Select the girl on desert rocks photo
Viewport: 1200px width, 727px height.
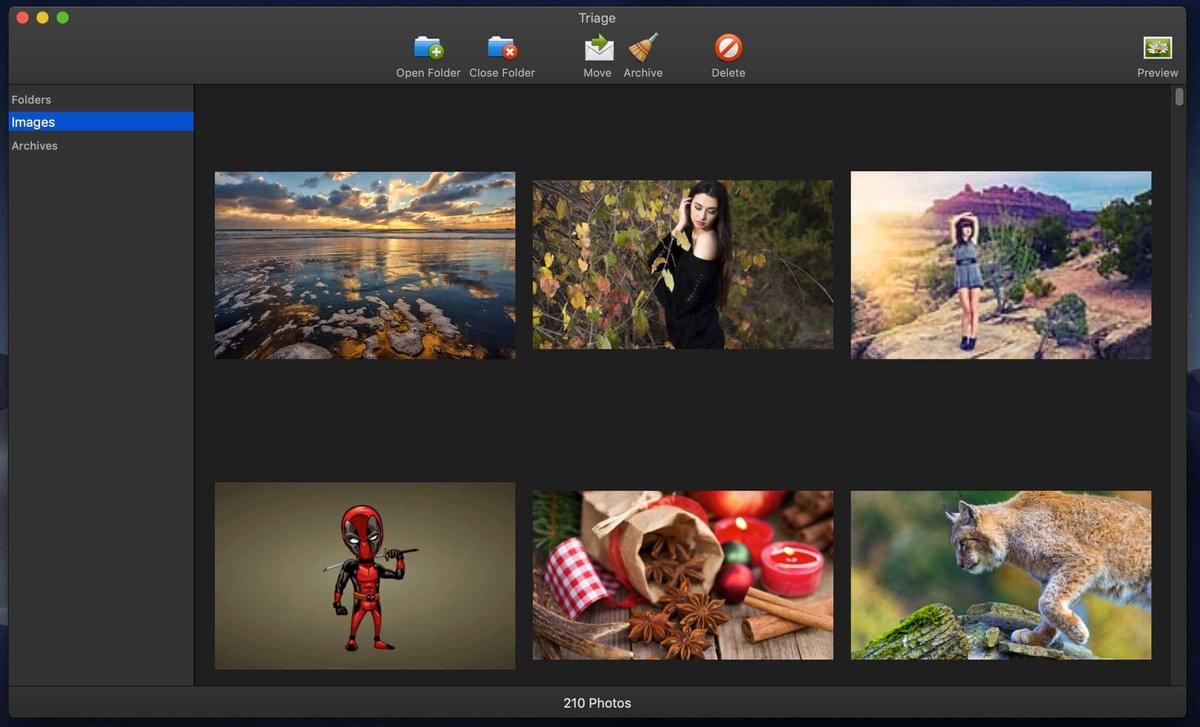(x=1001, y=265)
